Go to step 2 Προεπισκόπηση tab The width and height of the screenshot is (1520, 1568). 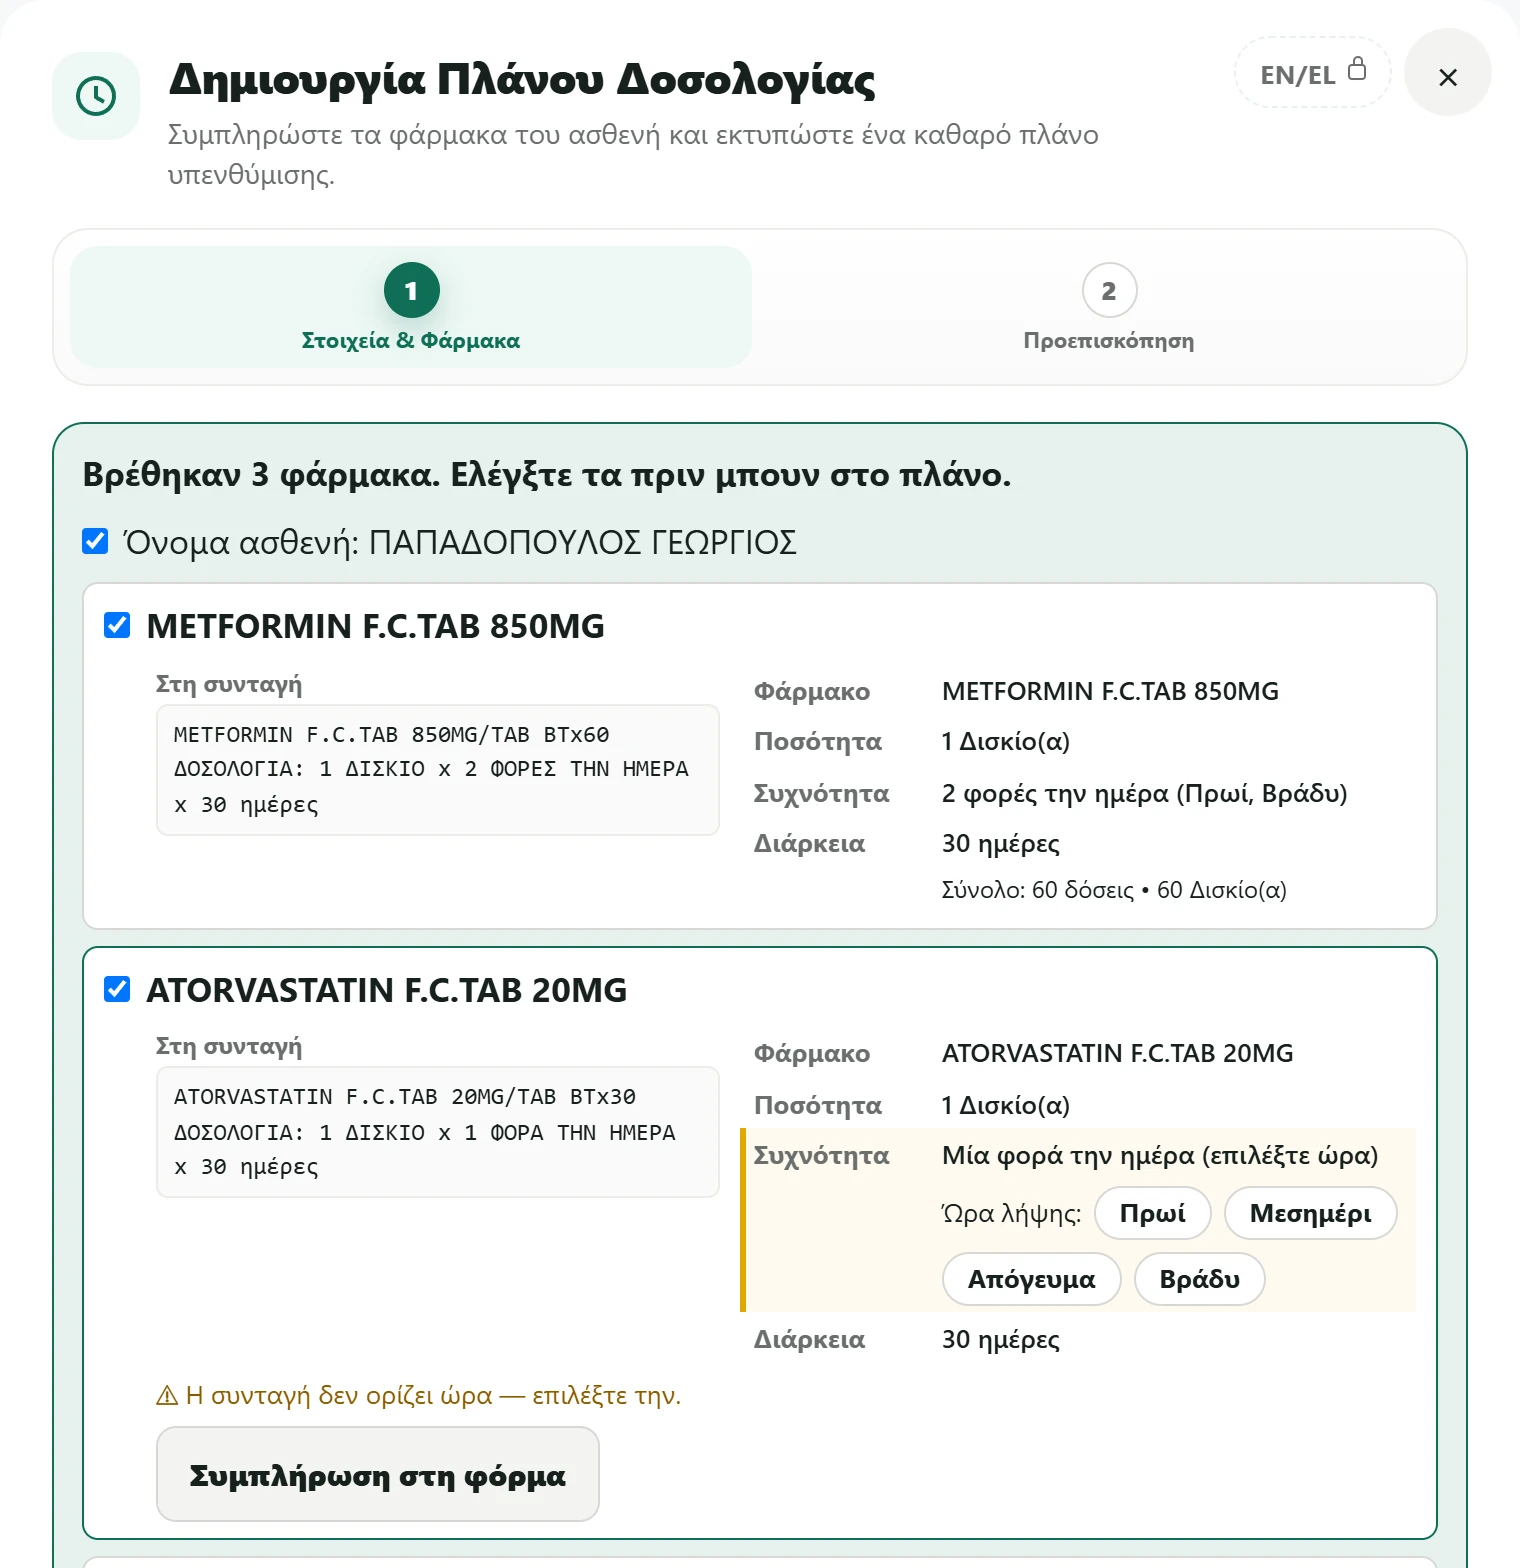pyautogui.click(x=1109, y=307)
